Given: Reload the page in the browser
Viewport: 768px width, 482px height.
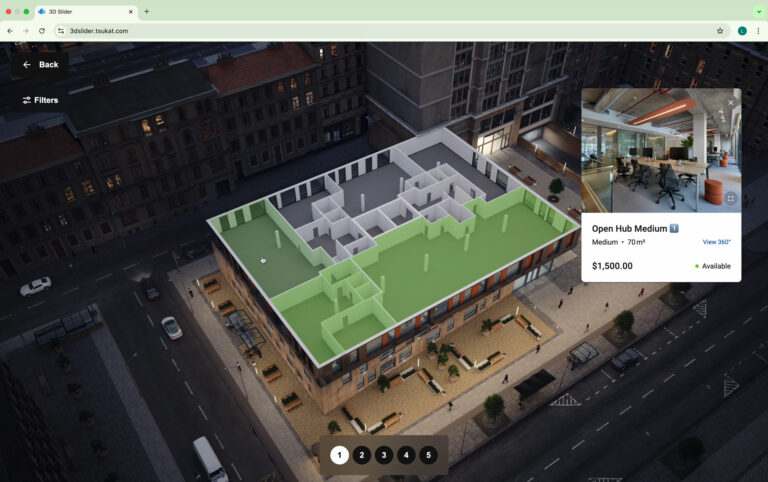Looking at the screenshot, I should coord(42,31).
